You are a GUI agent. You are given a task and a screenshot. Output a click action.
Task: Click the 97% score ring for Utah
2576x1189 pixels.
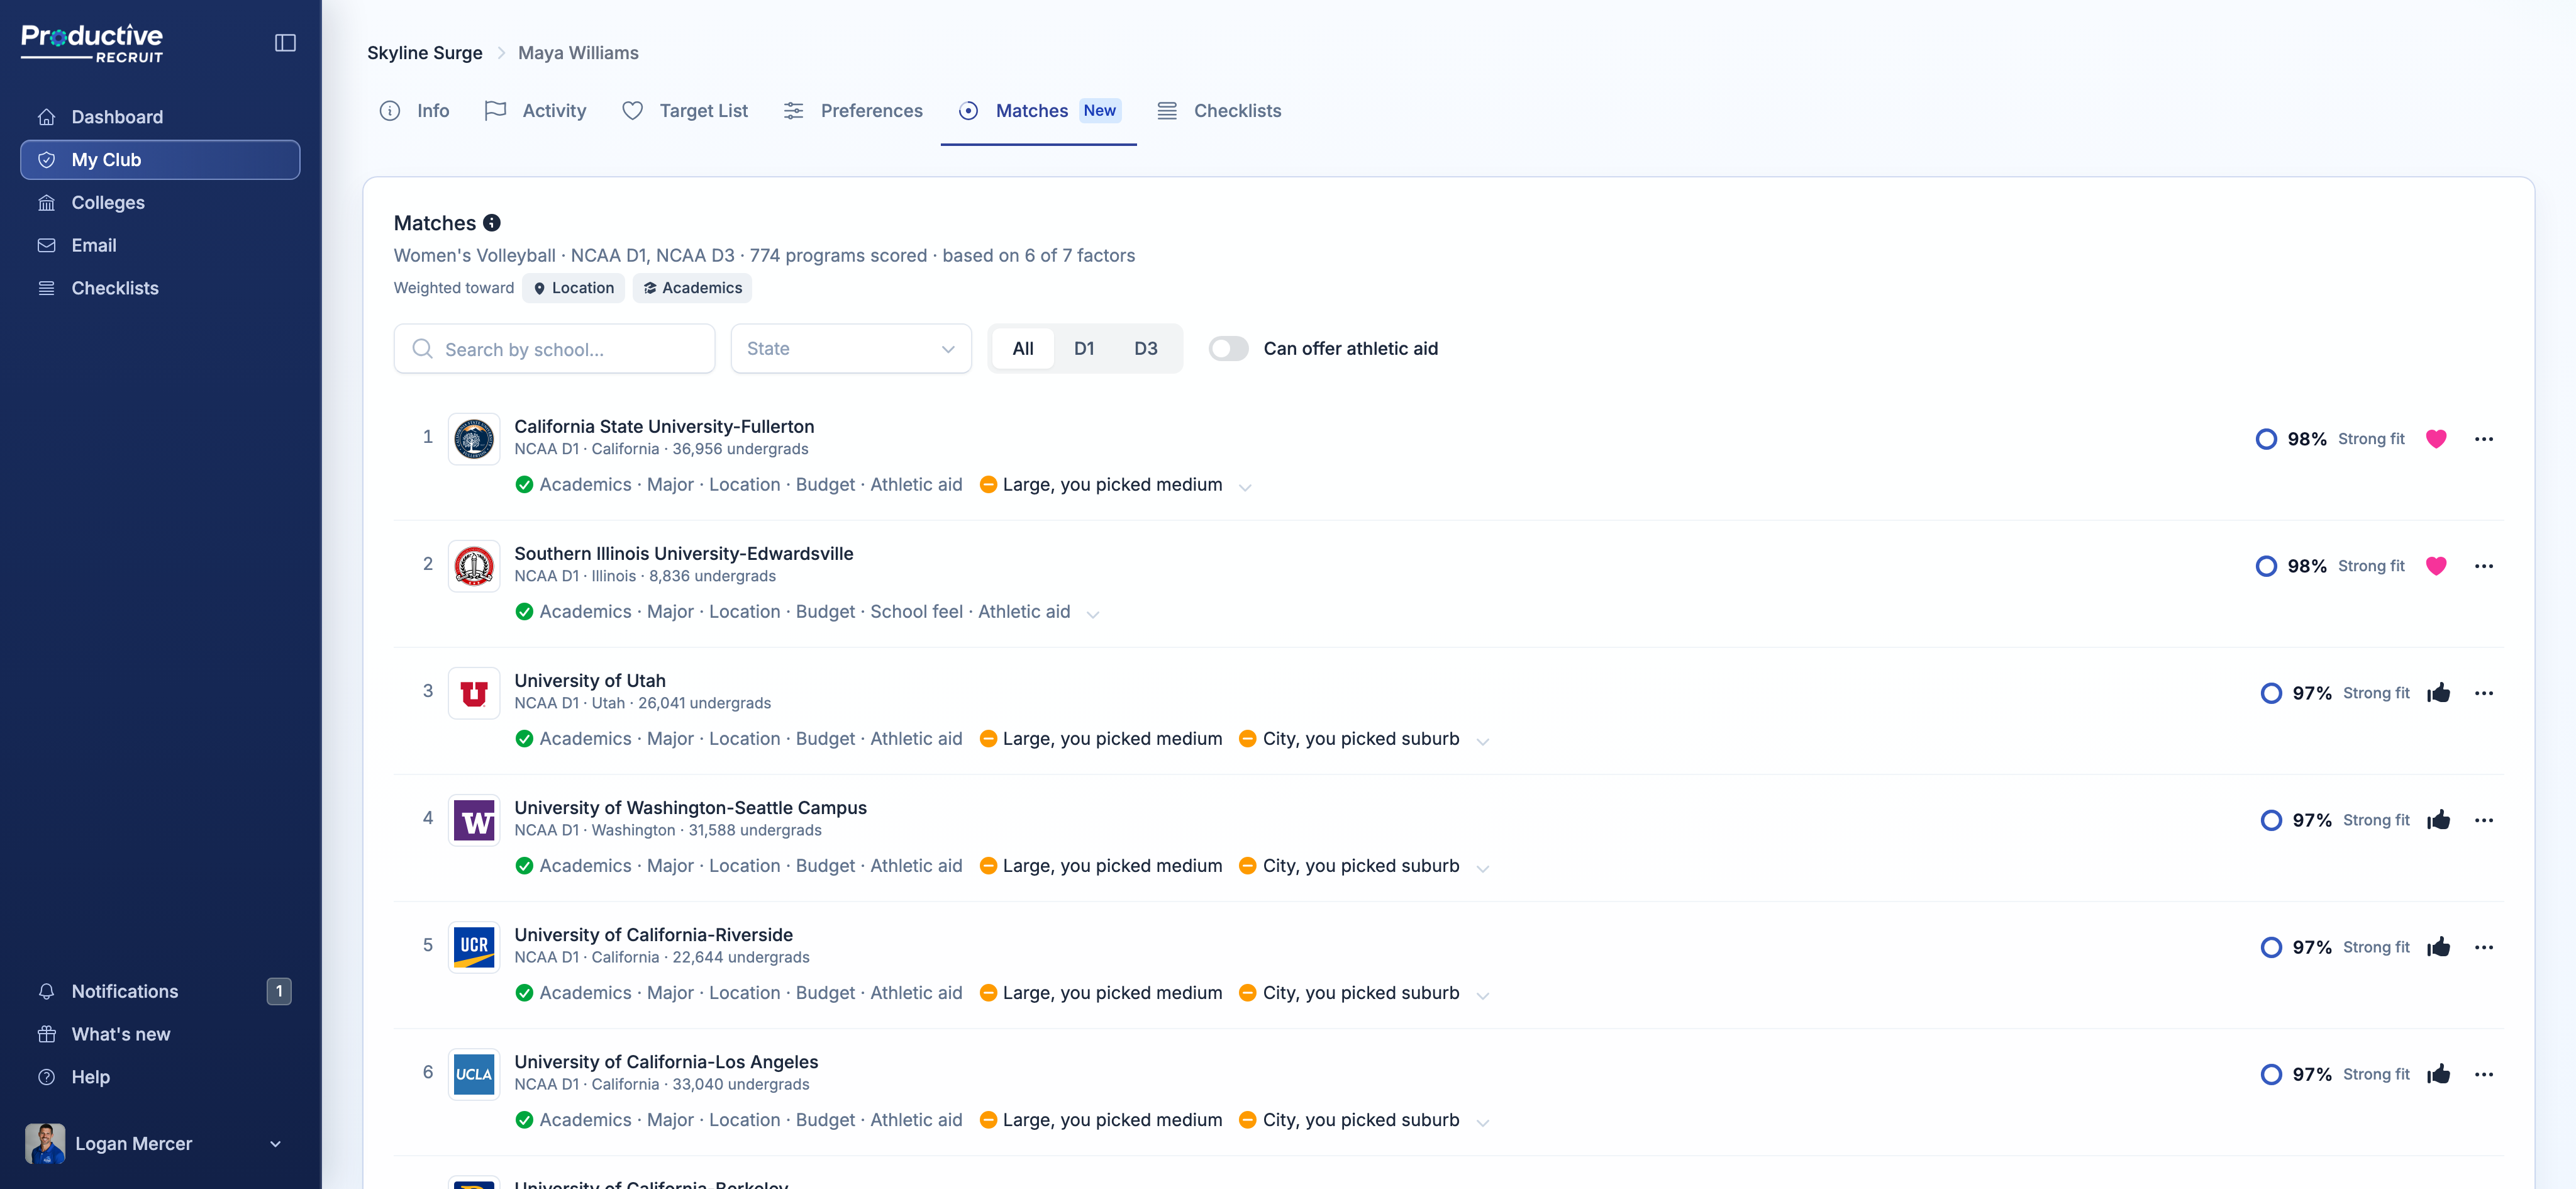point(2271,693)
